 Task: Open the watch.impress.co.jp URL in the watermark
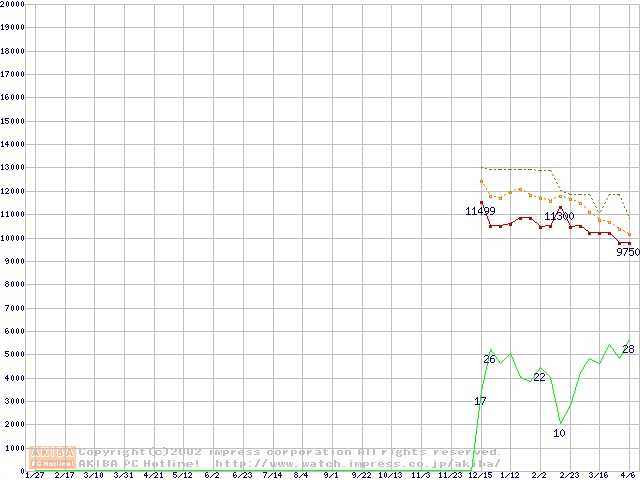(x=357, y=463)
